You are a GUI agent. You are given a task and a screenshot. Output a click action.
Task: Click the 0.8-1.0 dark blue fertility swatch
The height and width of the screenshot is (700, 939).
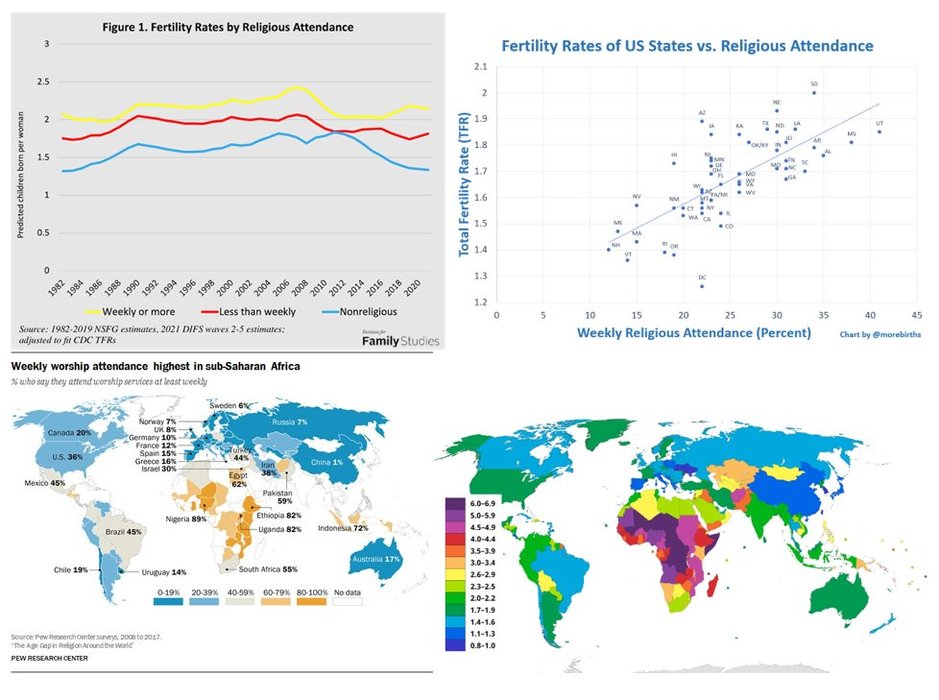click(455, 646)
